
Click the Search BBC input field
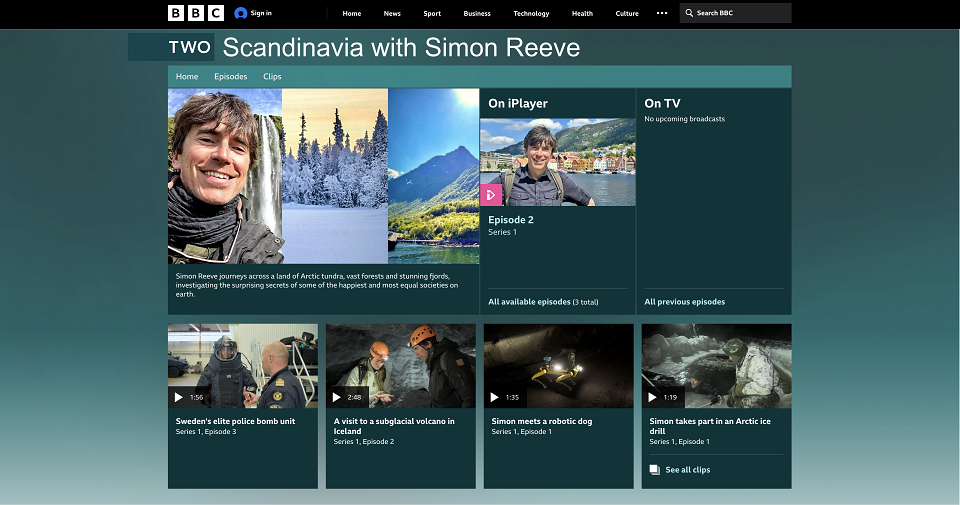click(735, 13)
